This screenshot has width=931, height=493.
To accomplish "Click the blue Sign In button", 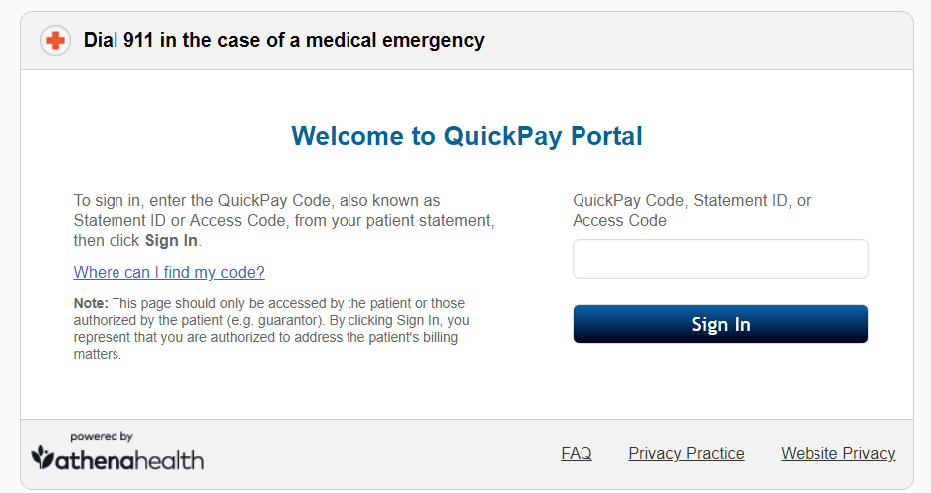I will (x=720, y=324).
